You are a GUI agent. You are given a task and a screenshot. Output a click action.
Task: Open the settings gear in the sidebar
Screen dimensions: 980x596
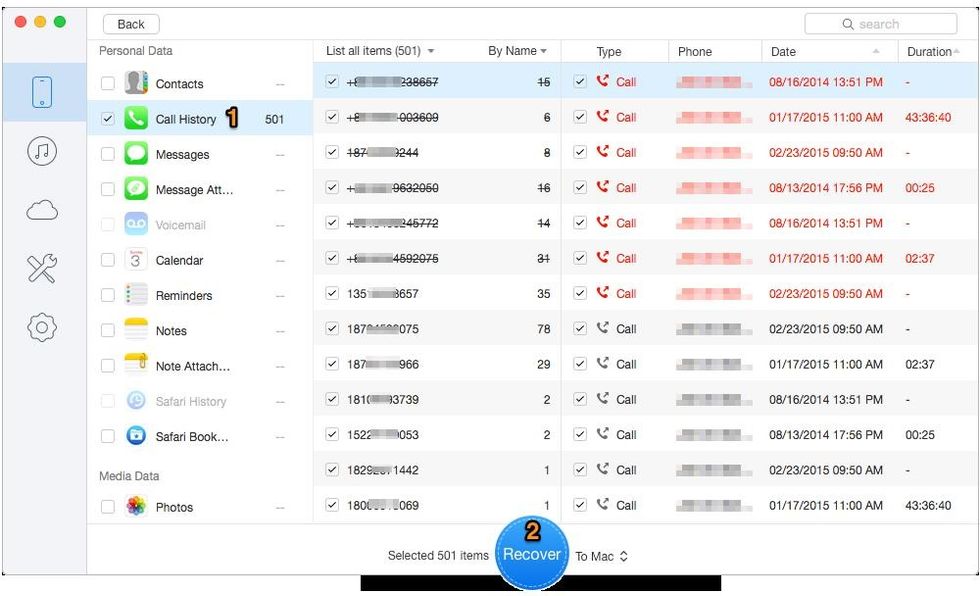coord(42,327)
